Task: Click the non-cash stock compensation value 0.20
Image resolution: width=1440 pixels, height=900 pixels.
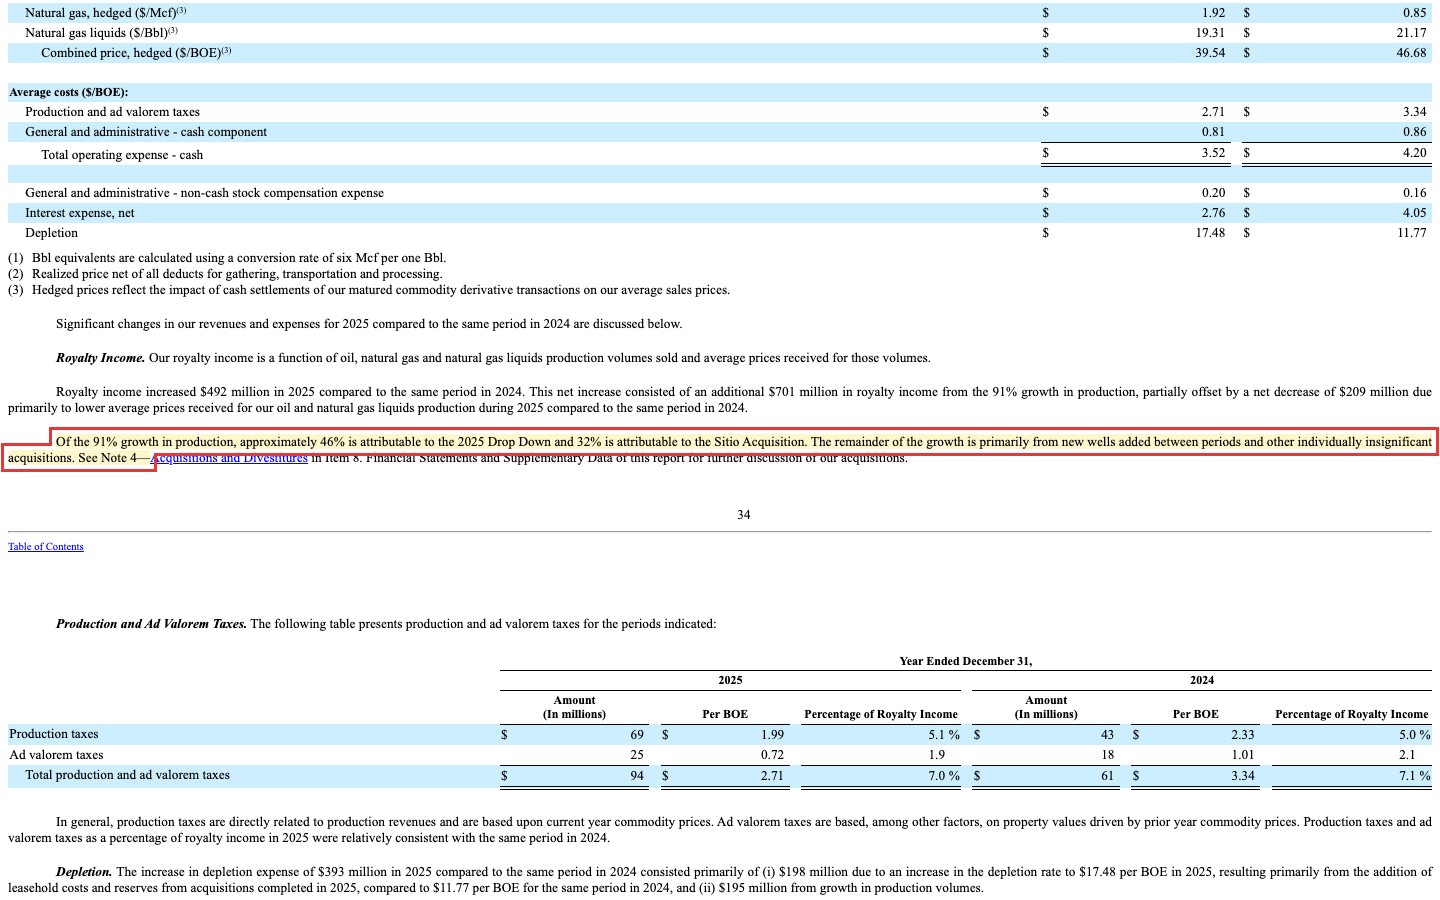Action: (1213, 193)
